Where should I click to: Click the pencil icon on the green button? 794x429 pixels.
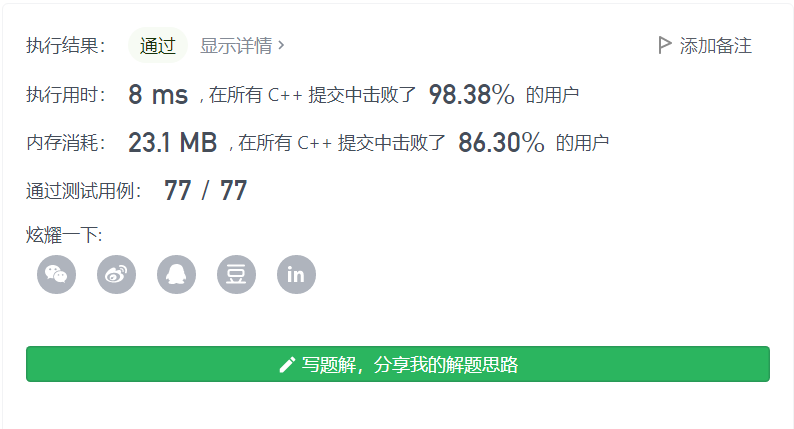click(287, 365)
